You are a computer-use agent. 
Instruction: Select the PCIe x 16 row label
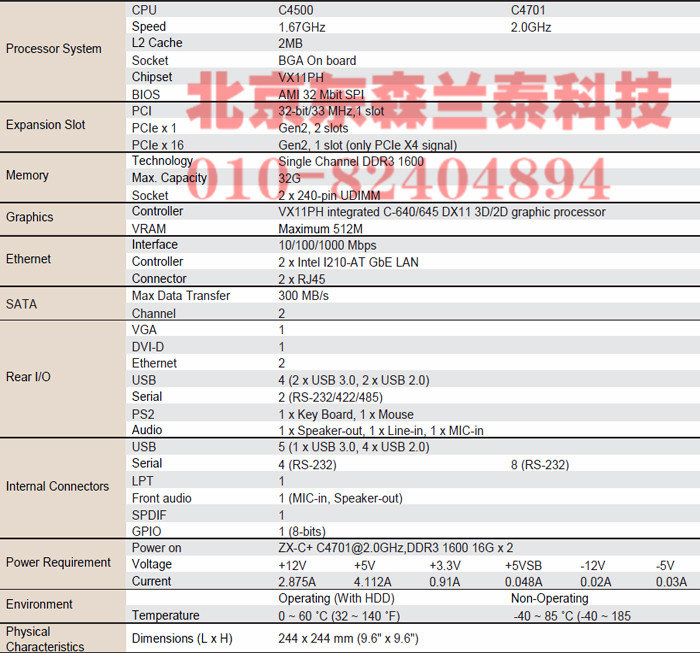(x=158, y=145)
